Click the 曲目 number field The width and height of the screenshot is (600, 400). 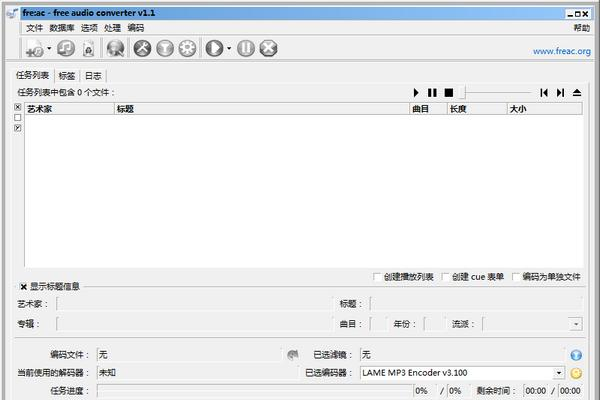(x=379, y=324)
